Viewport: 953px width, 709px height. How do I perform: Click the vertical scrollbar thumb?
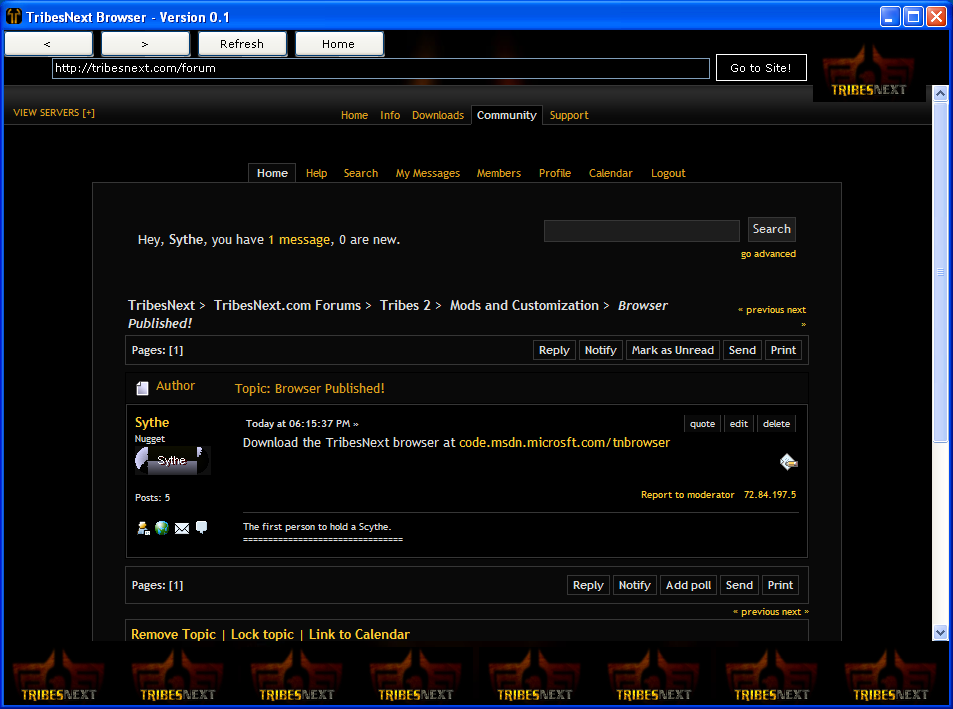click(940, 272)
